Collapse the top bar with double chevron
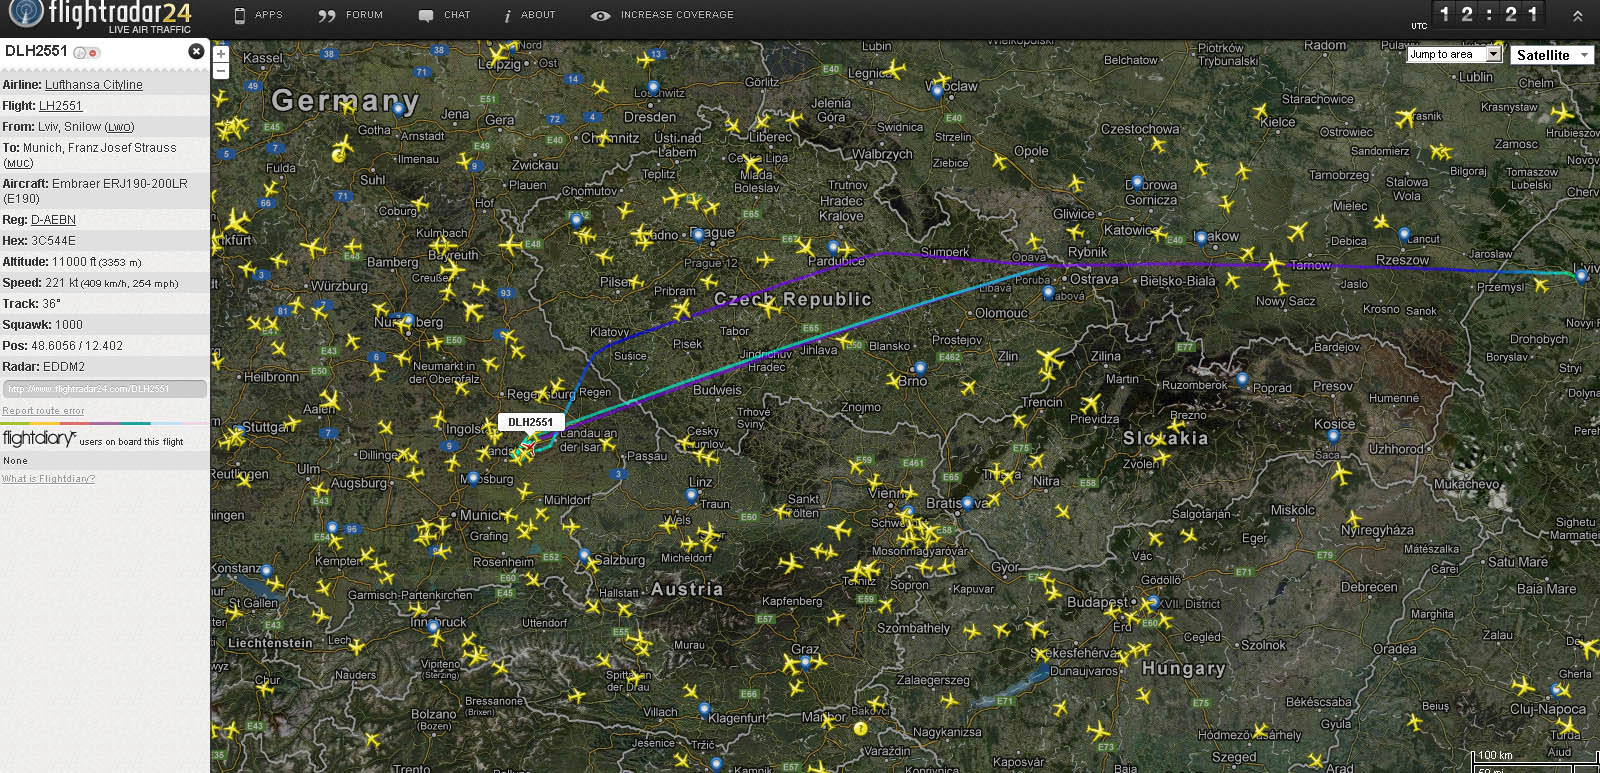Image resolution: width=1600 pixels, height=773 pixels. [1577, 16]
